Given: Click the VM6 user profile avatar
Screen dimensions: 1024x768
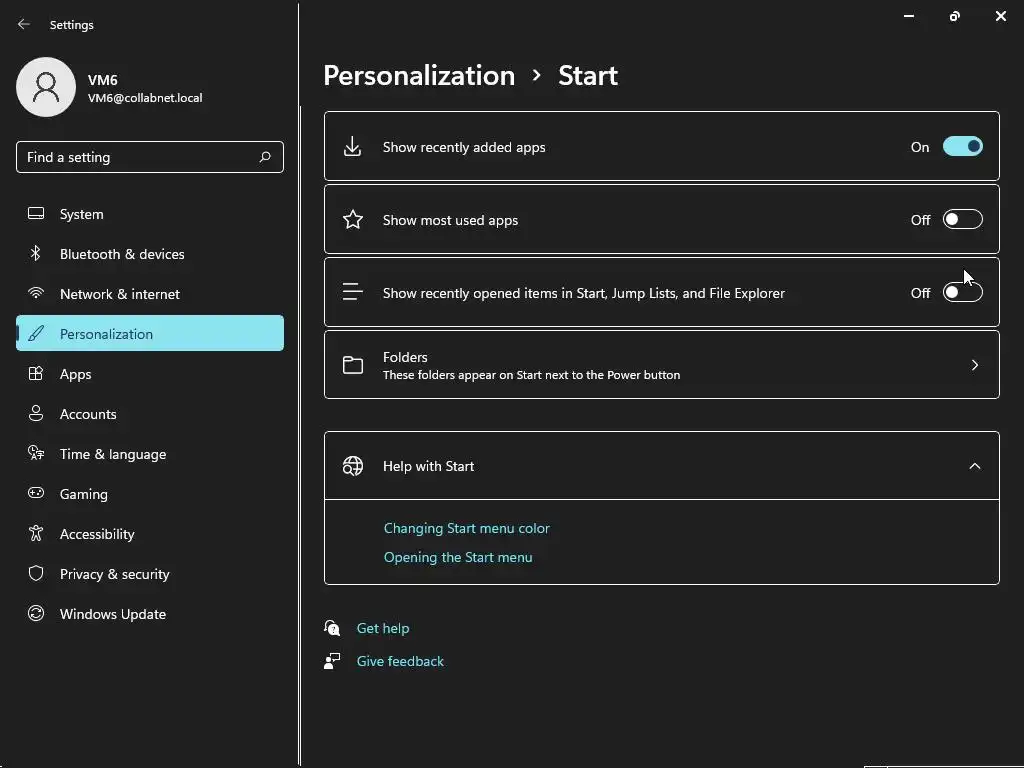Looking at the screenshot, I should tap(46, 87).
